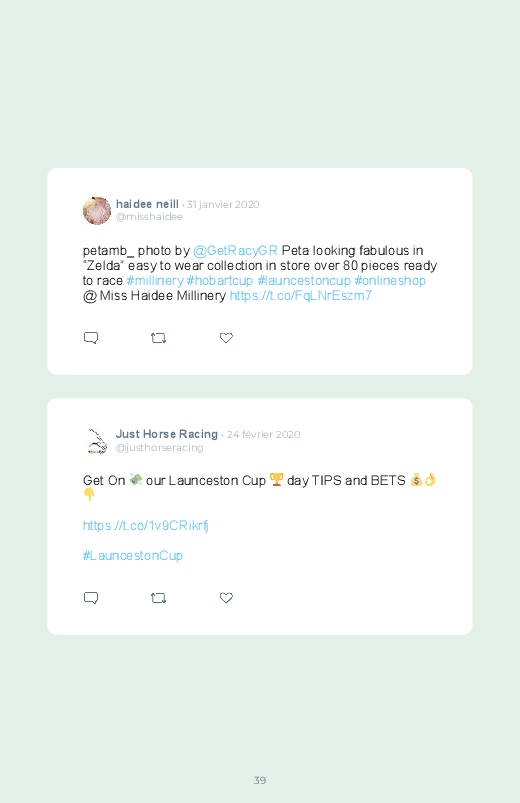The image size is (520, 803).
Task: Click the Just Horse Racing display name
Action: 167,434
